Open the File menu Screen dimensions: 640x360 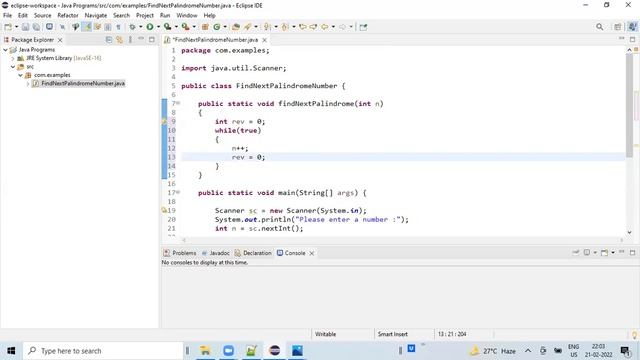point(7,16)
